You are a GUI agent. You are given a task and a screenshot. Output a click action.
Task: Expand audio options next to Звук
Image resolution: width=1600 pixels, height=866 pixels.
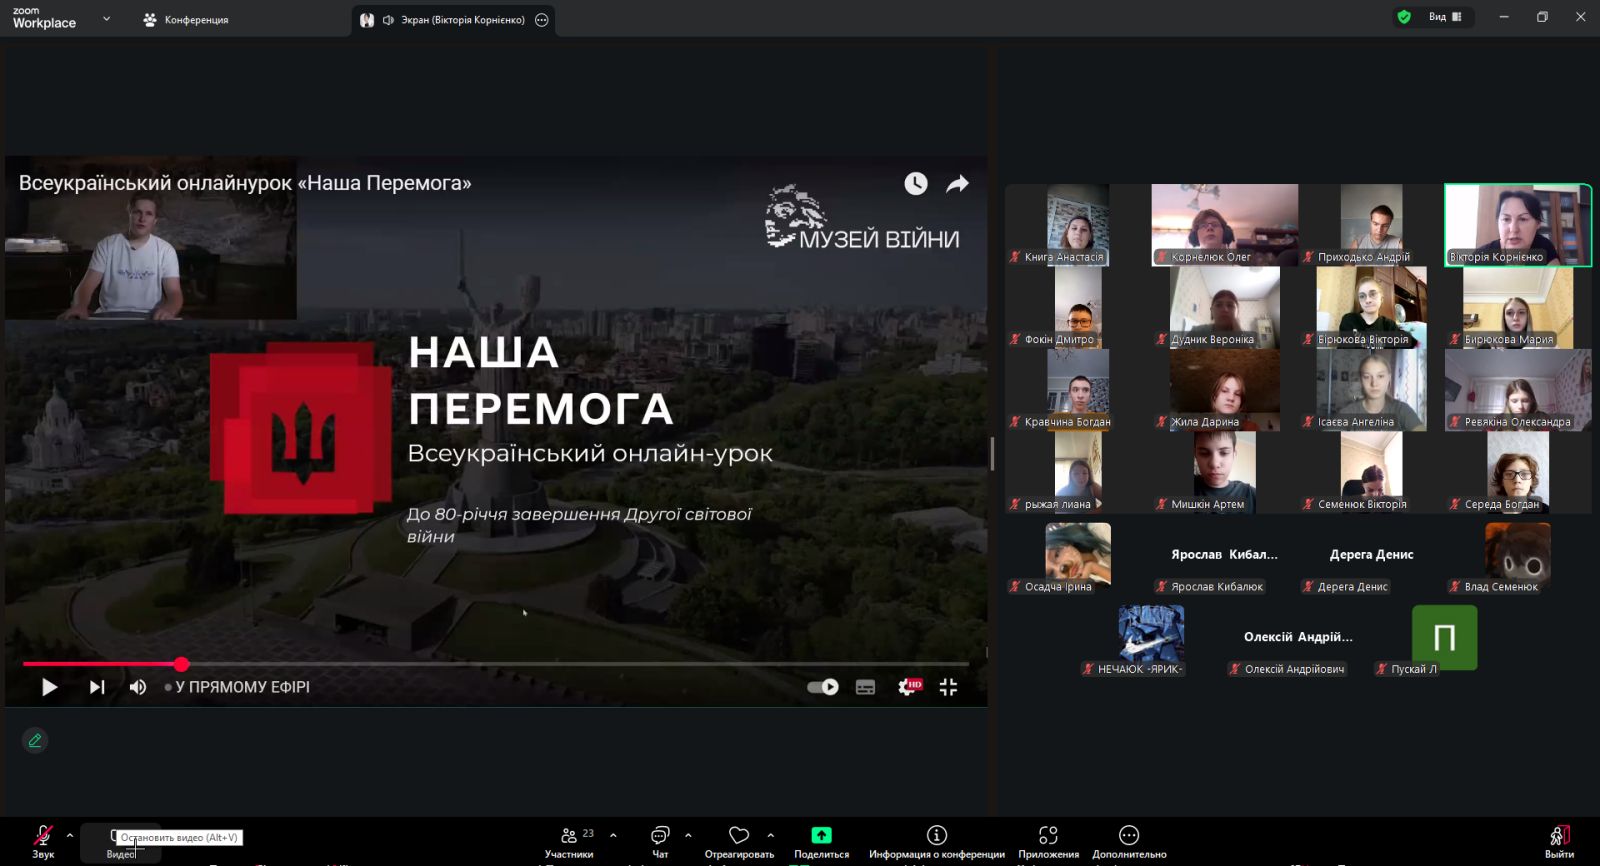pos(70,835)
